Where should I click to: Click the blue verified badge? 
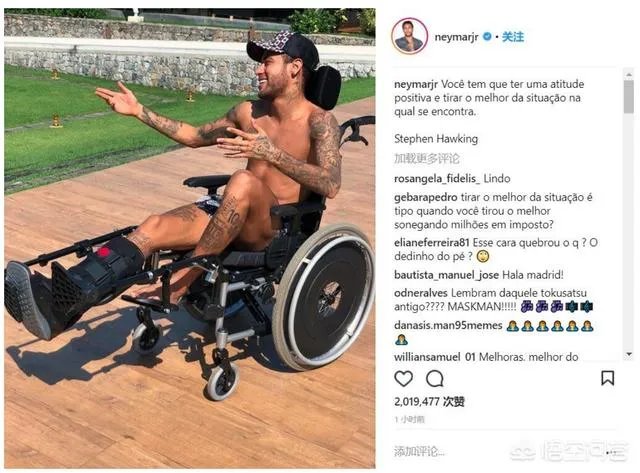487,36
